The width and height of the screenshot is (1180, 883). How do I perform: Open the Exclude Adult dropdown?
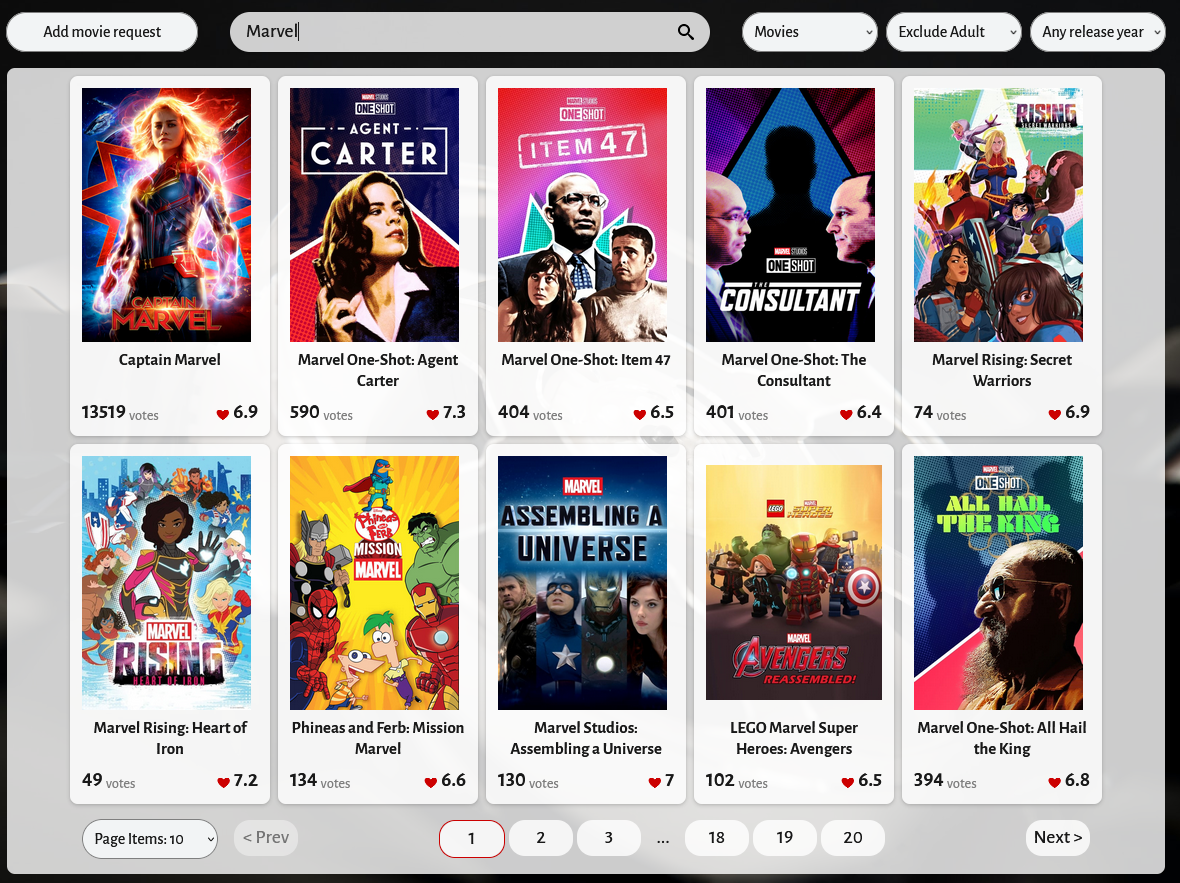pyautogui.click(x=953, y=32)
